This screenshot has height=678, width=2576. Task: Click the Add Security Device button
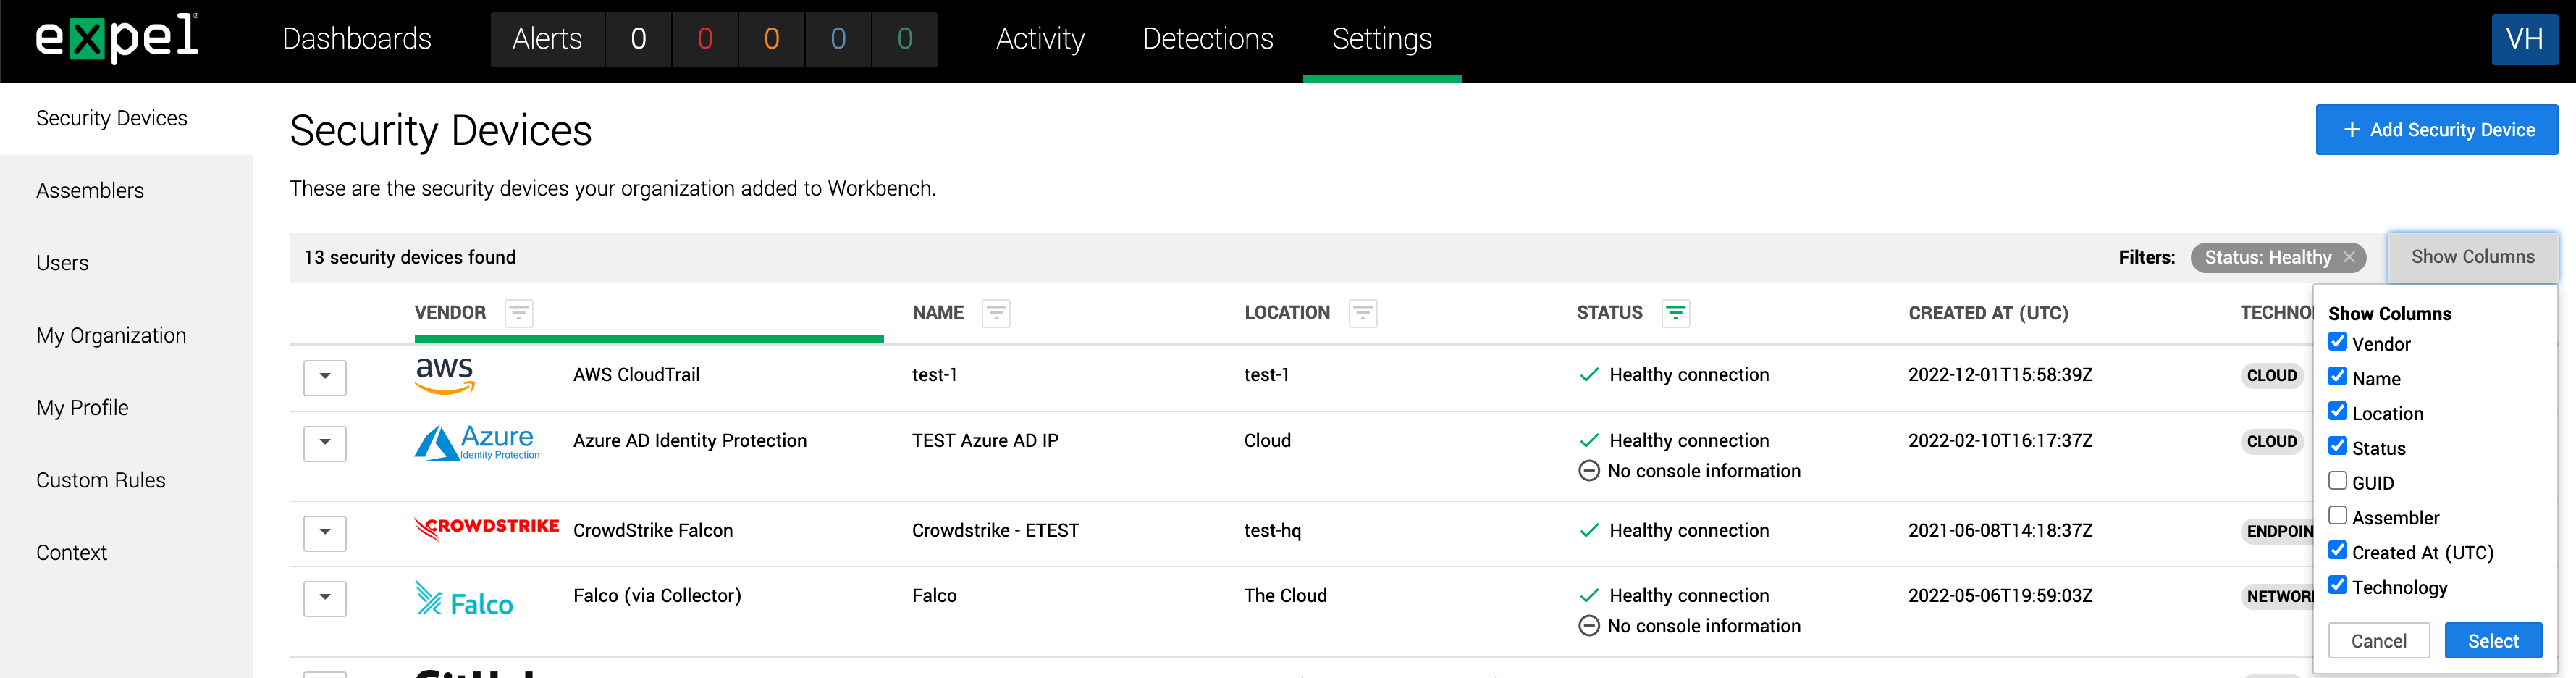point(2436,130)
